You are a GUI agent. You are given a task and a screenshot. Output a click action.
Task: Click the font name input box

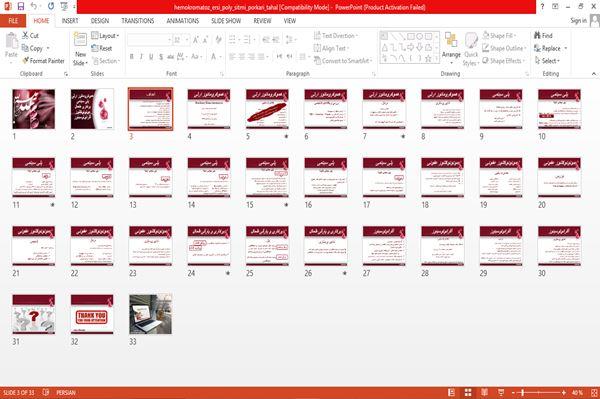coord(149,40)
